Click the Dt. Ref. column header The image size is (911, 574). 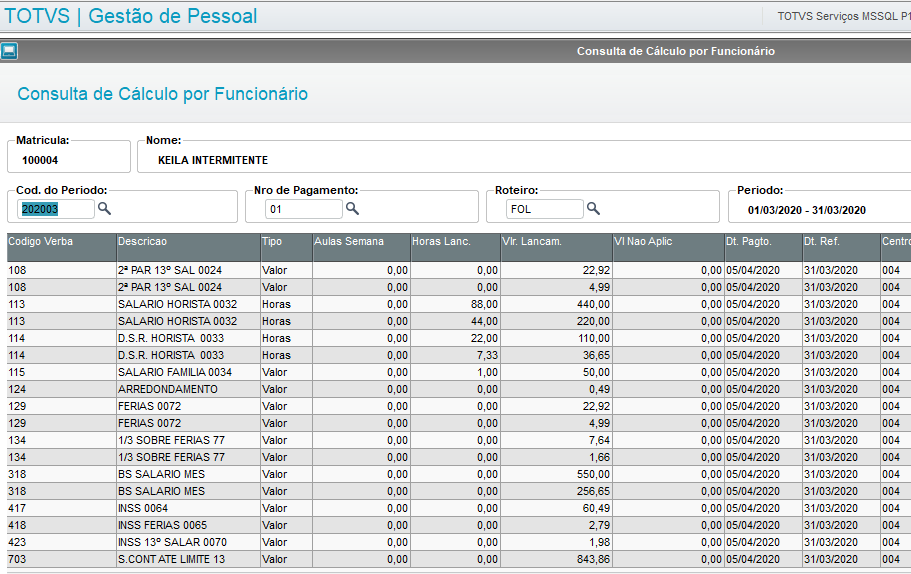coord(841,247)
